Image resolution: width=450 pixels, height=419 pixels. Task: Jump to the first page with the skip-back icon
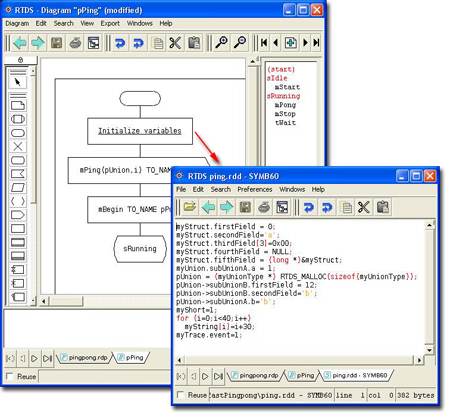[x=264, y=43]
